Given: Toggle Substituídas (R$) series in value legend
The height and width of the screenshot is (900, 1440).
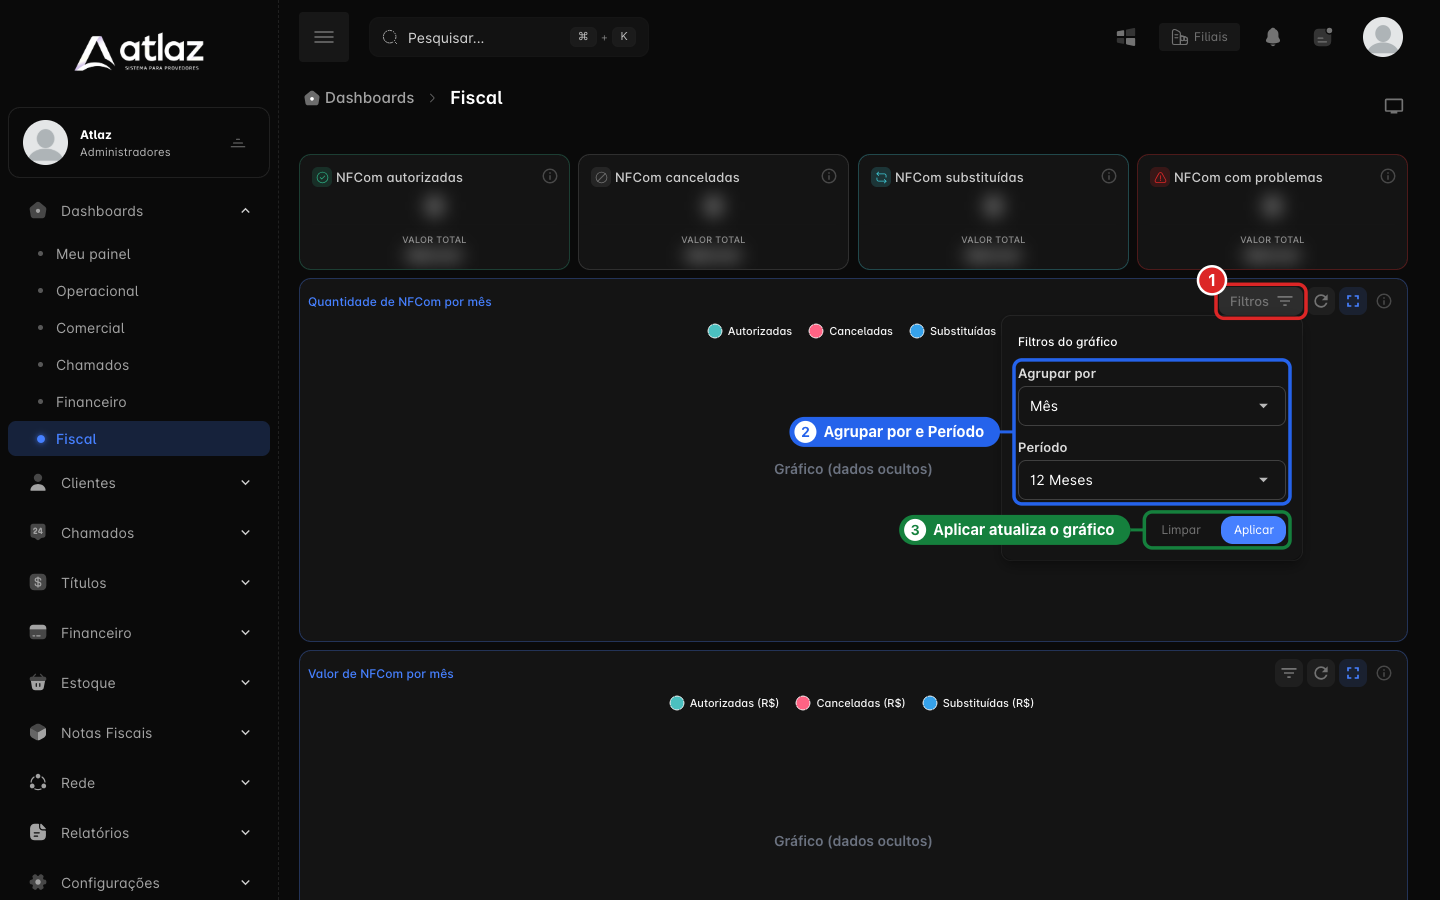Looking at the screenshot, I should click(x=978, y=703).
